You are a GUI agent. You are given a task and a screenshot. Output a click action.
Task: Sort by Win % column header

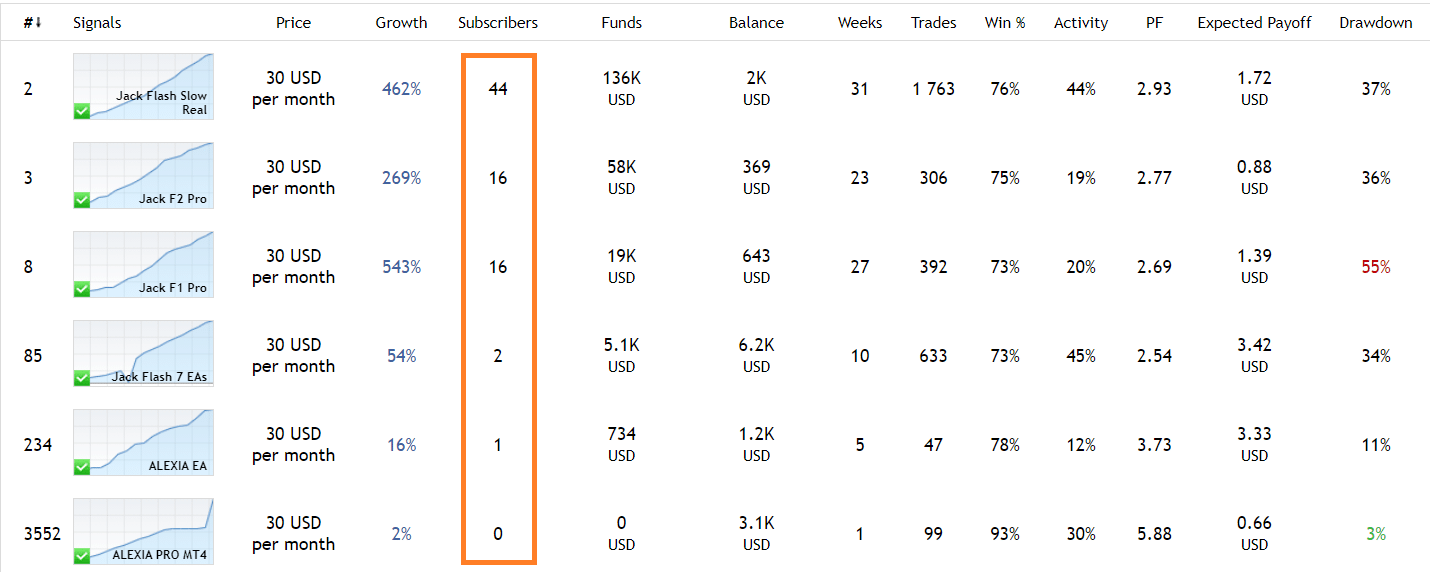(x=1005, y=22)
